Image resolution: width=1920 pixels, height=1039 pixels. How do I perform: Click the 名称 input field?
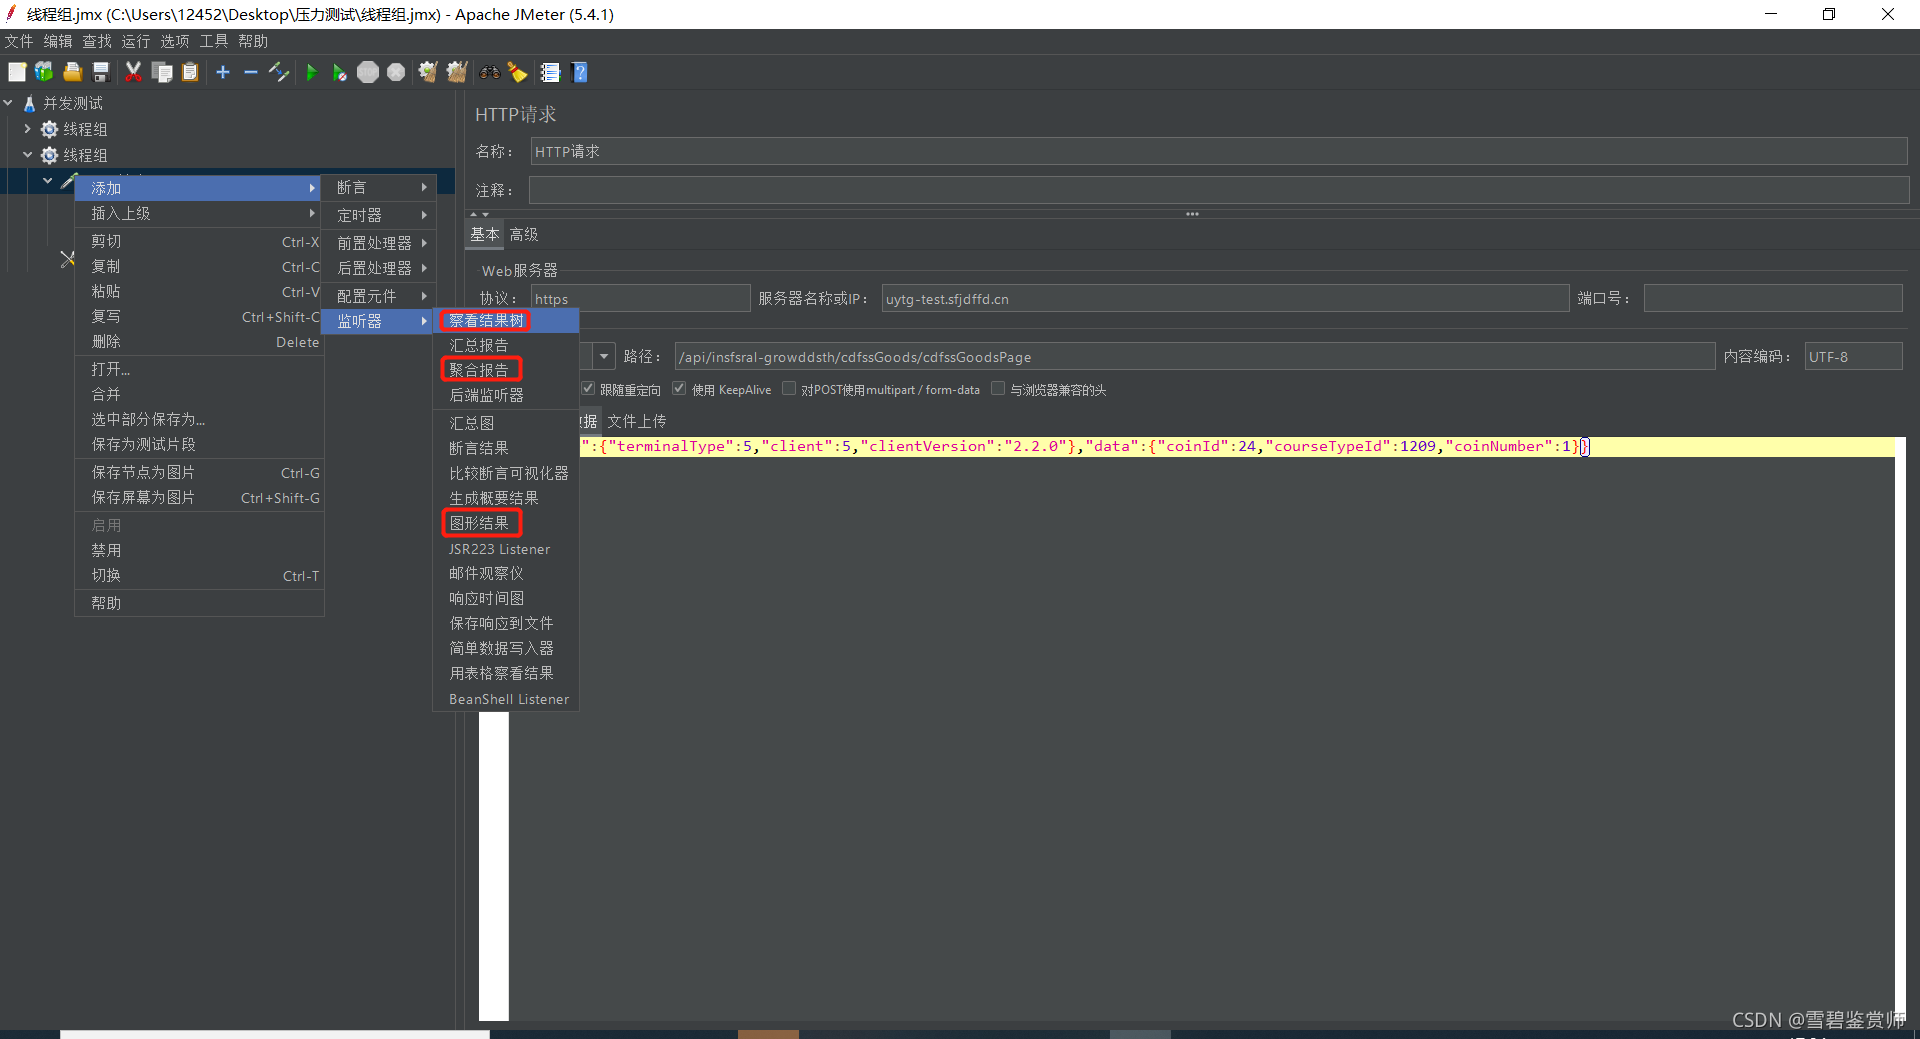point(1218,151)
